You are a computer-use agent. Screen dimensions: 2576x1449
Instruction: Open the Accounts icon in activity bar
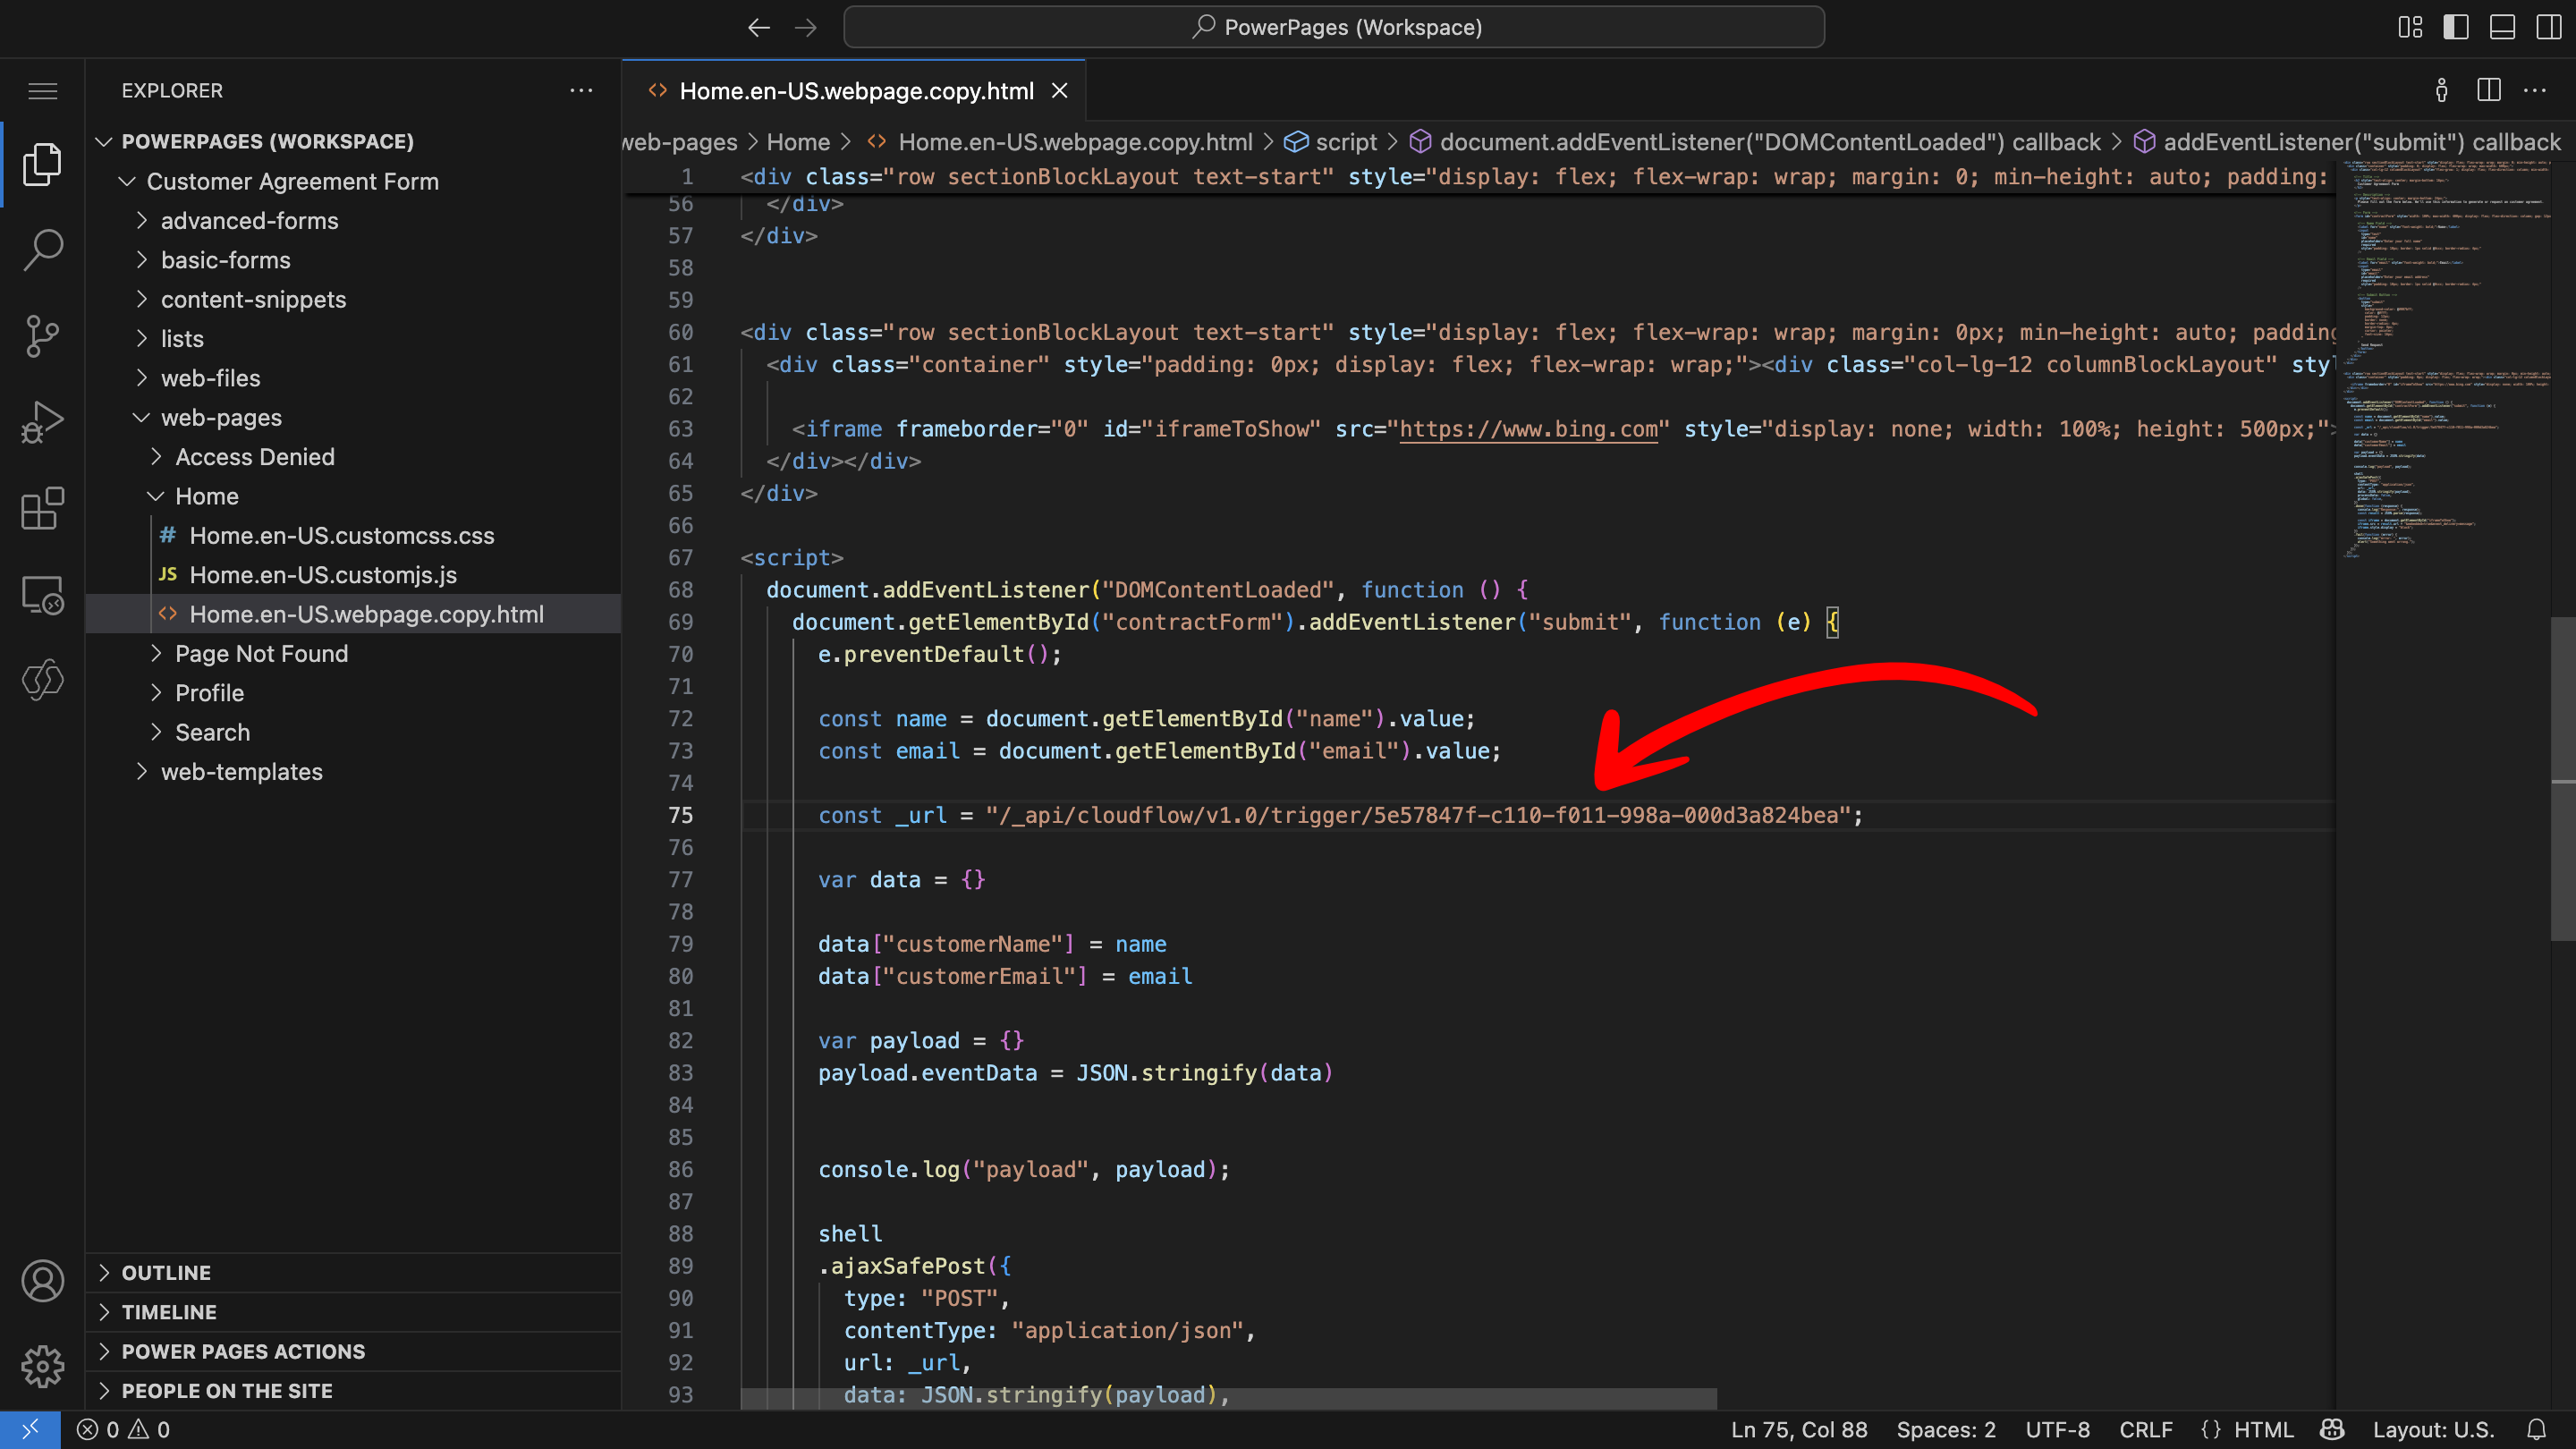pyautogui.click(x=42, y=1281)
